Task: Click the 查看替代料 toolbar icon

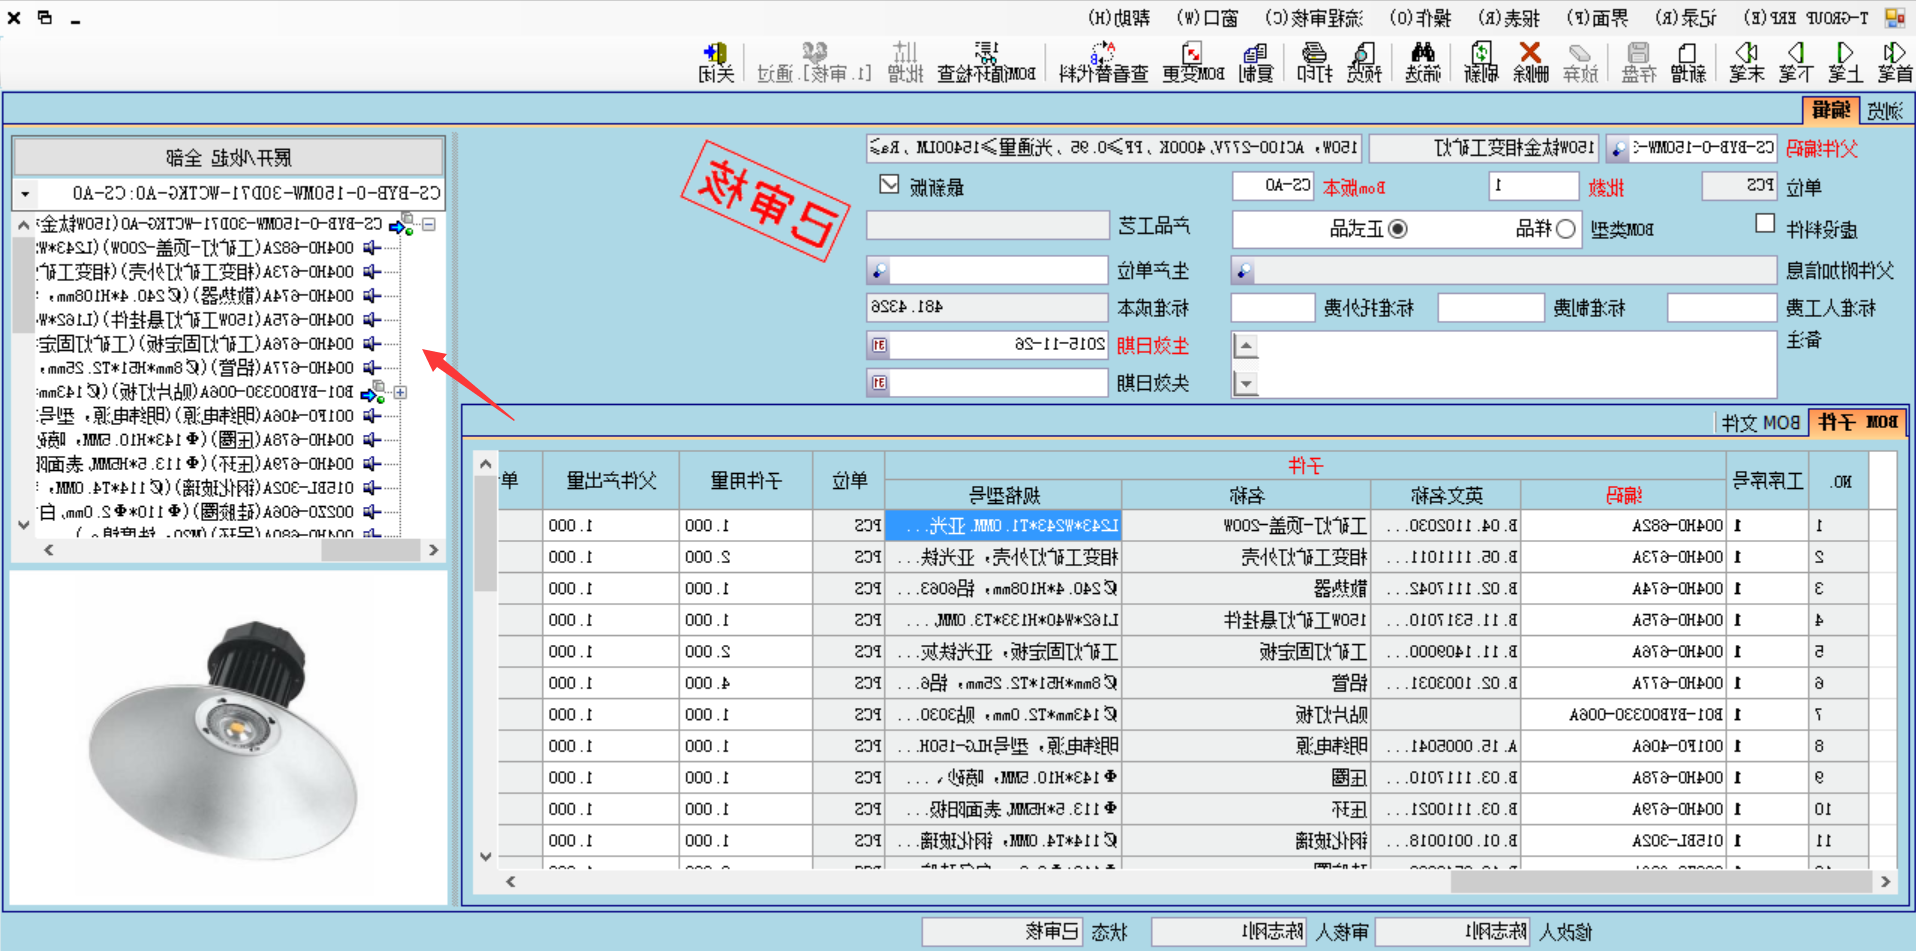Action: tap(1100, 62)
